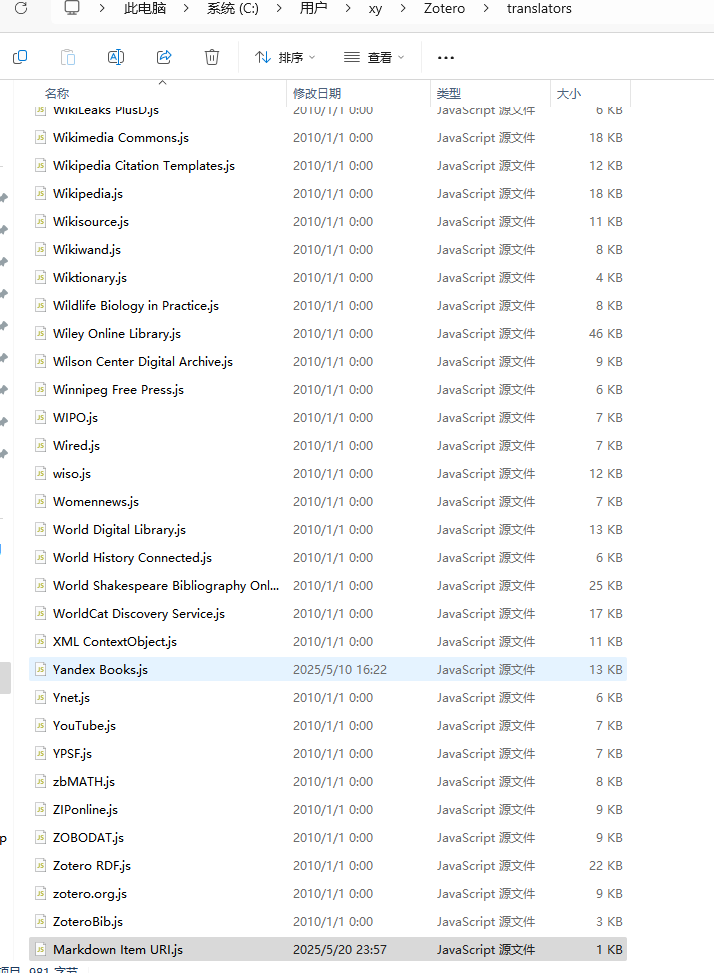Click the Share icon in the toolbar
Viewport: 714px width, 973px height.
click(164, 57)
